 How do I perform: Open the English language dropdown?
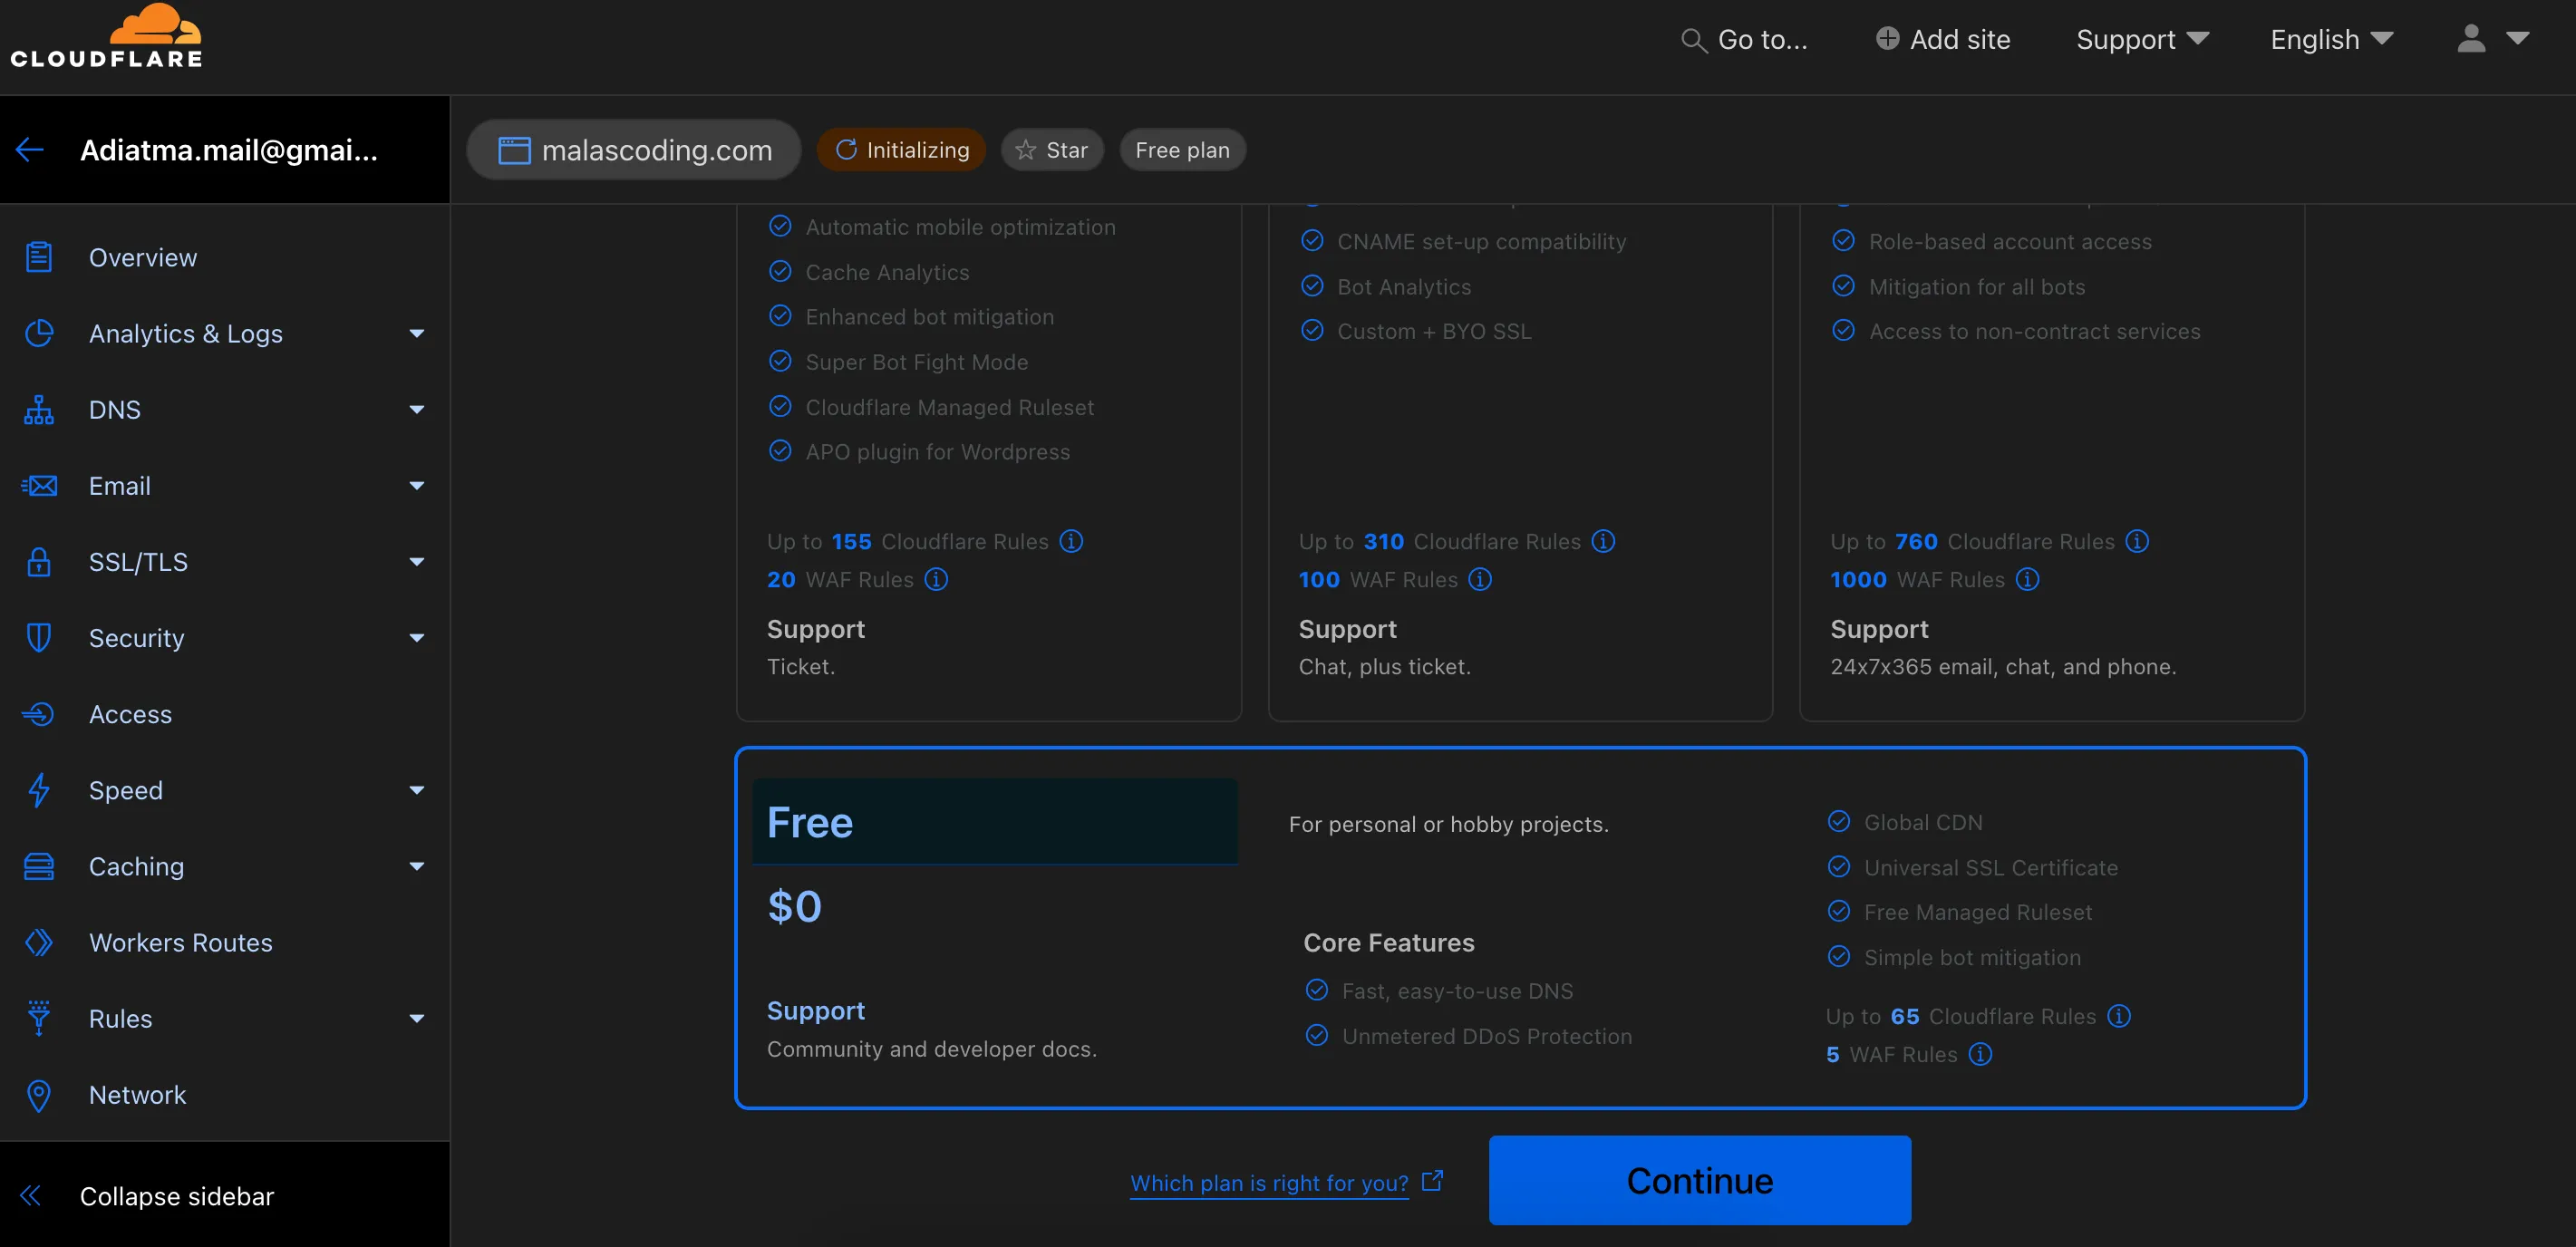click(x=2332, y=39)
